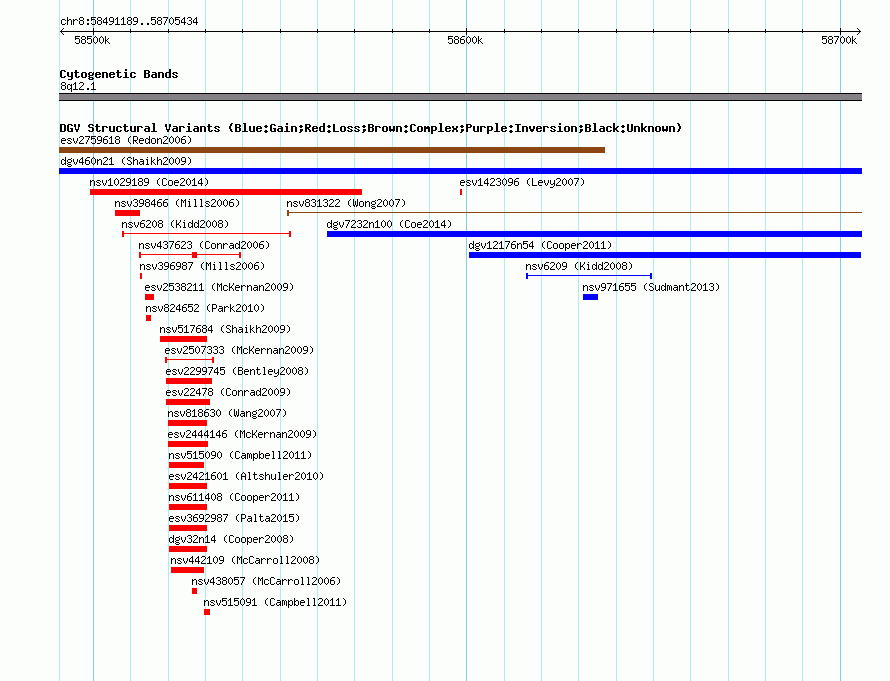Click the nsv517684 (Shaikh2009) red bar
This screenshot has height=681, width=890.
tap(183, 339)
